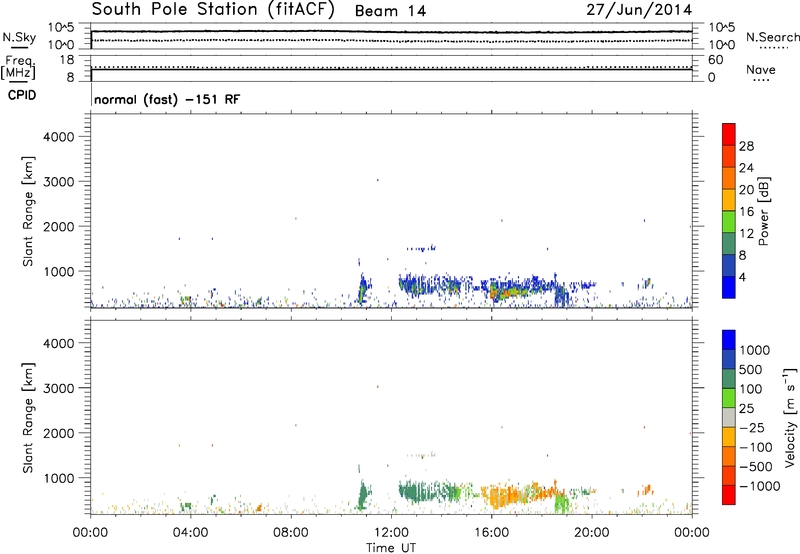800x554 pixels.
Task: Click the 'CPID' label
Action: 22,95
